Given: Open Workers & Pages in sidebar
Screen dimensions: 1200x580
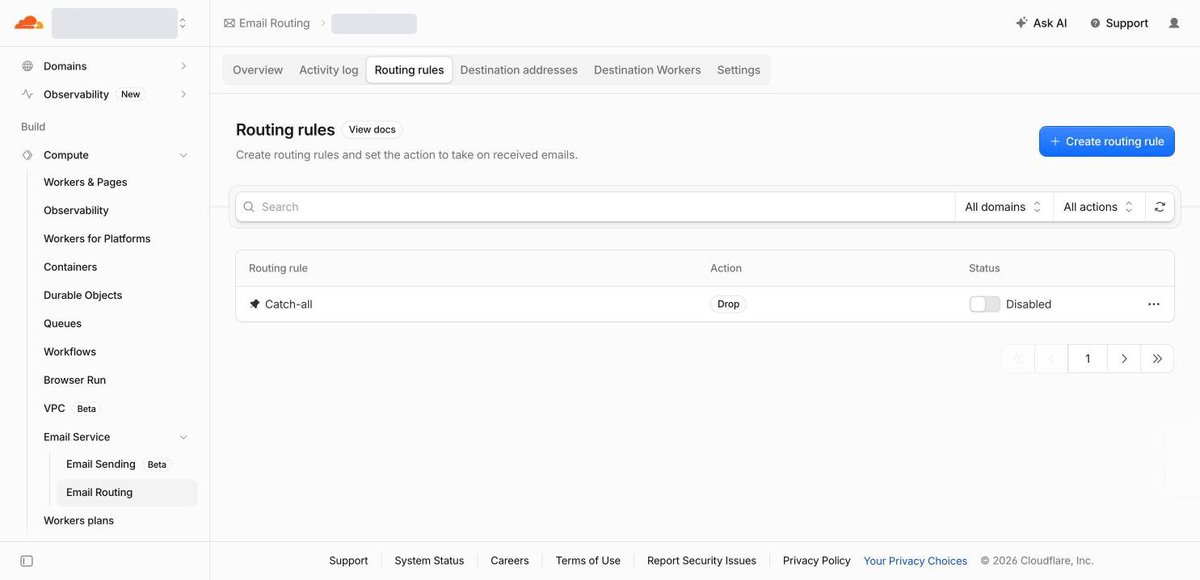Looking at the screenshot, I should 85,182.
